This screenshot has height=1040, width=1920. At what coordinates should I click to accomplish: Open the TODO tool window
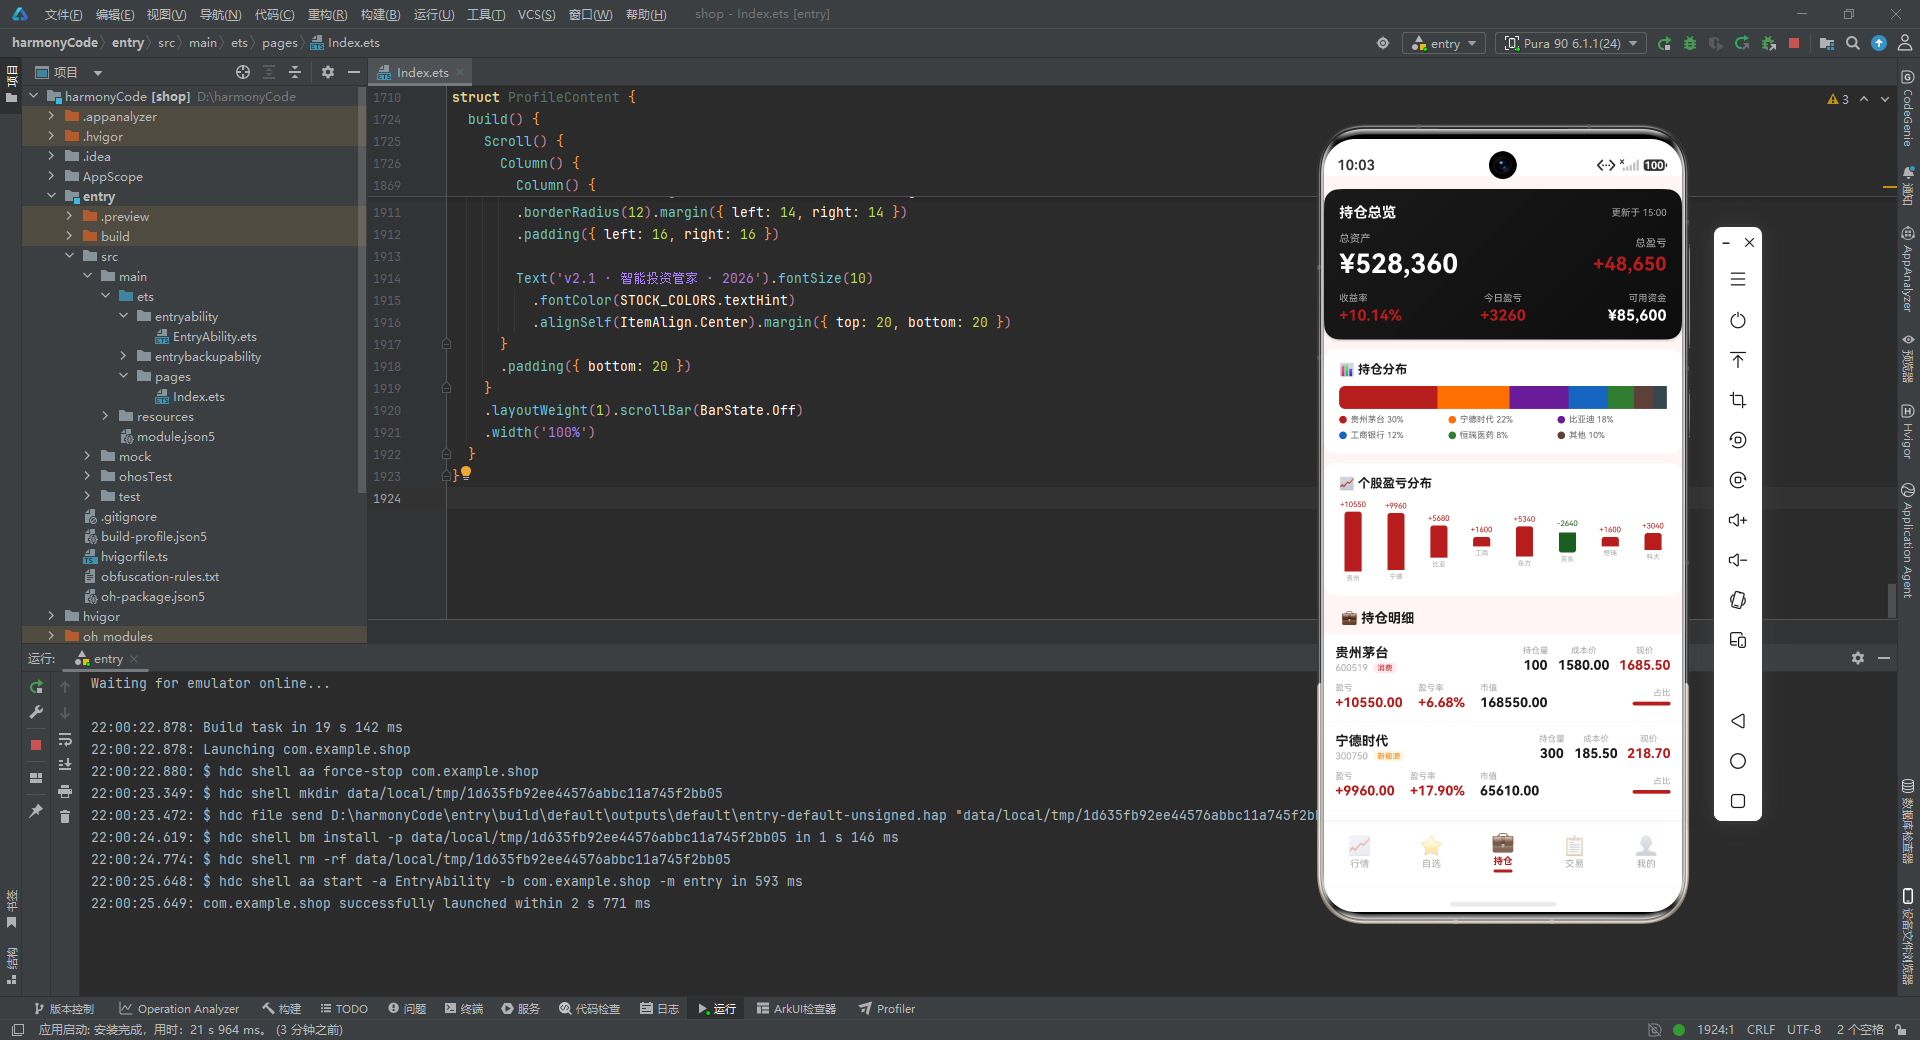point(344,1009)
